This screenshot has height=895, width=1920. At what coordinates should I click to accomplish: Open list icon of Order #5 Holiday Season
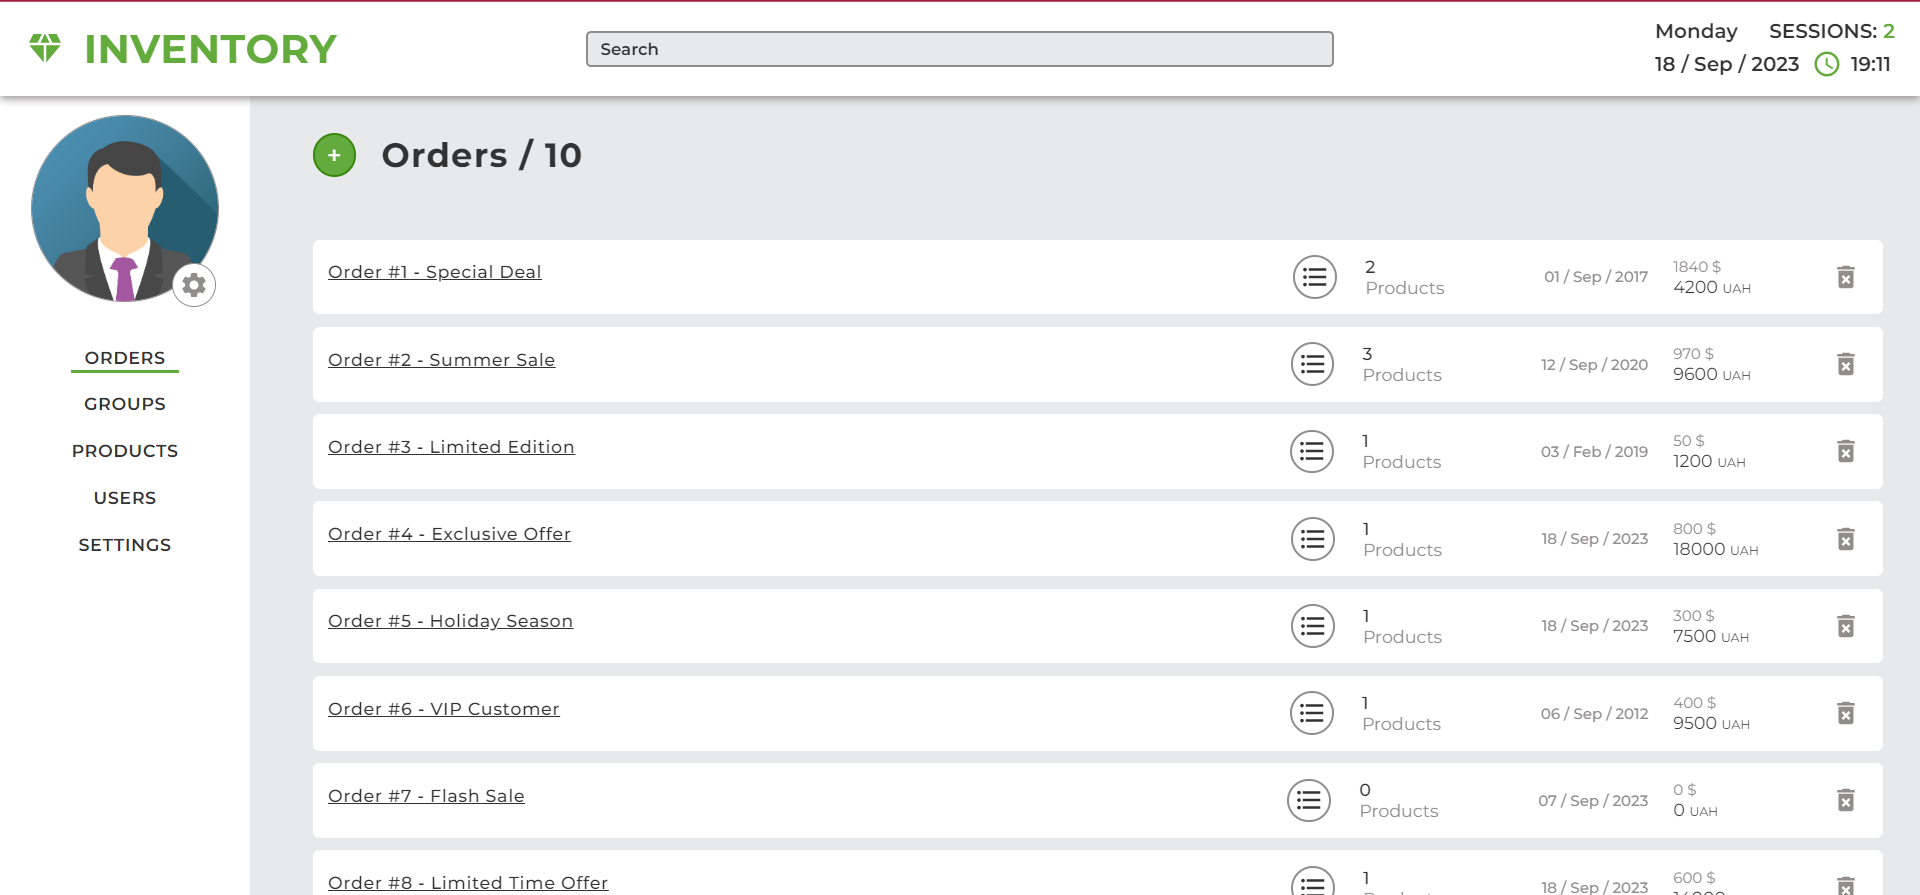(1313, 626)
